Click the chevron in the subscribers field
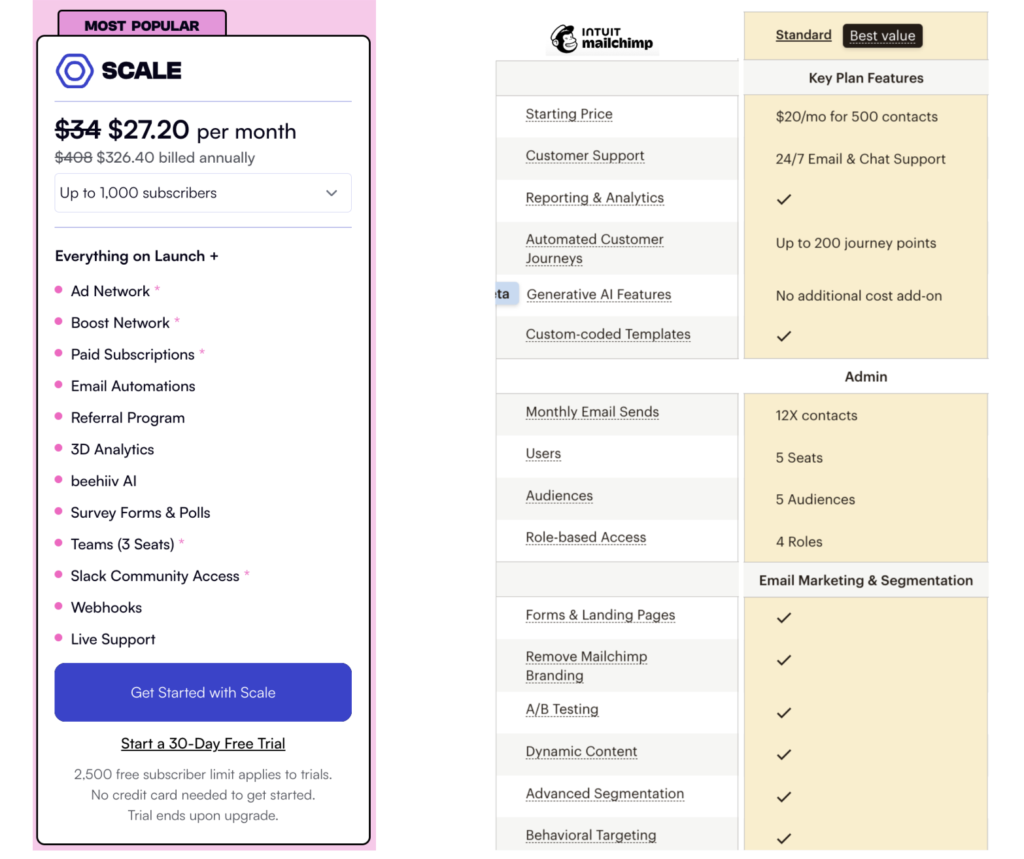 pyautogui.click(x=331, y=192)
